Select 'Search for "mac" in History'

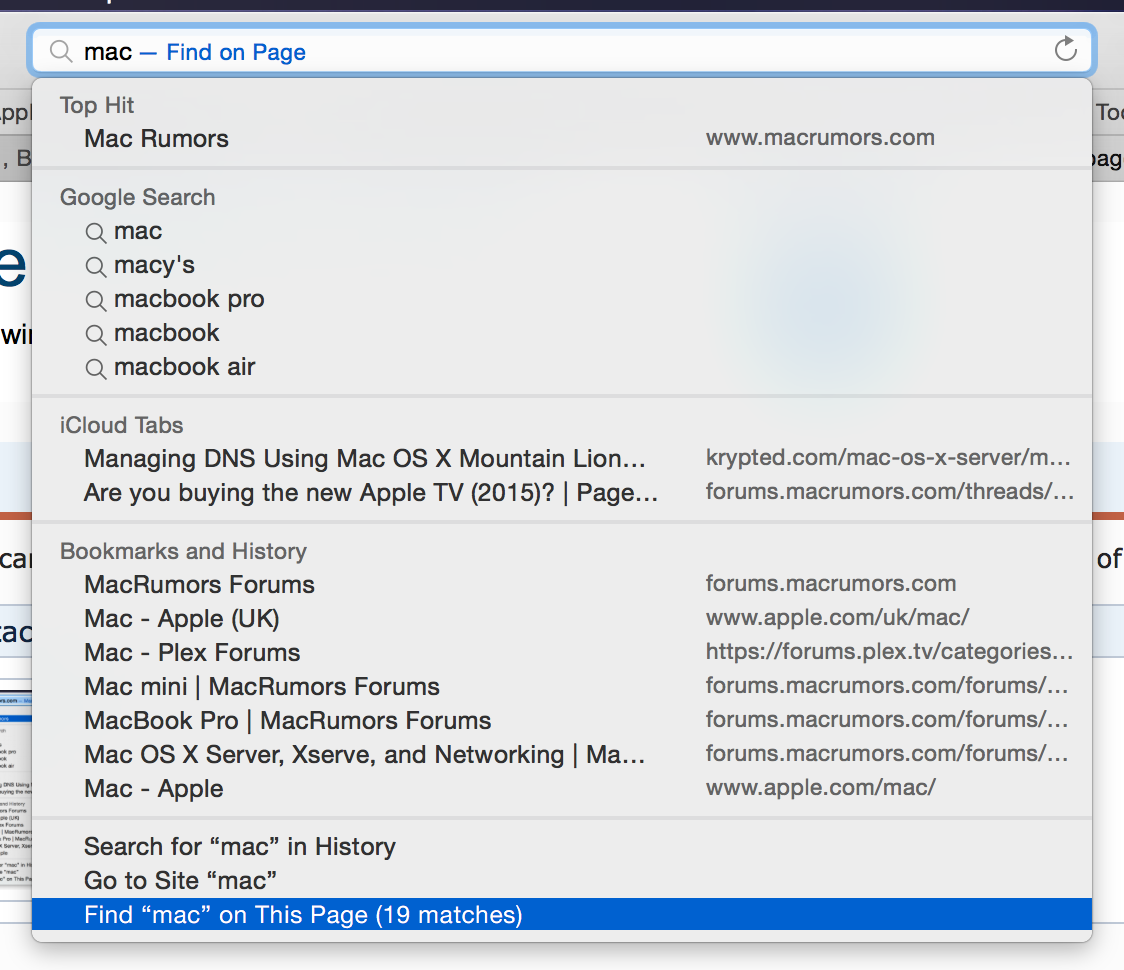coord(561,847)
